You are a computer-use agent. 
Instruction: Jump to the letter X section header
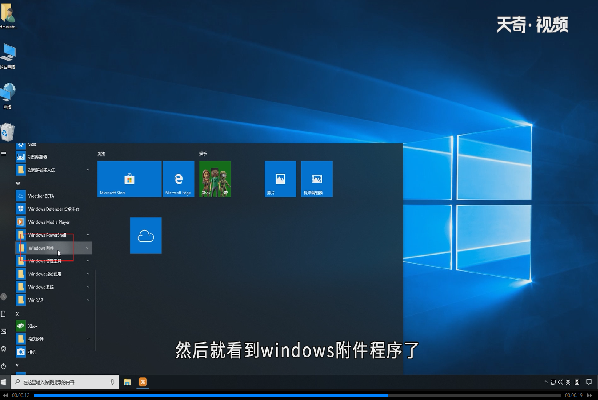18,313
